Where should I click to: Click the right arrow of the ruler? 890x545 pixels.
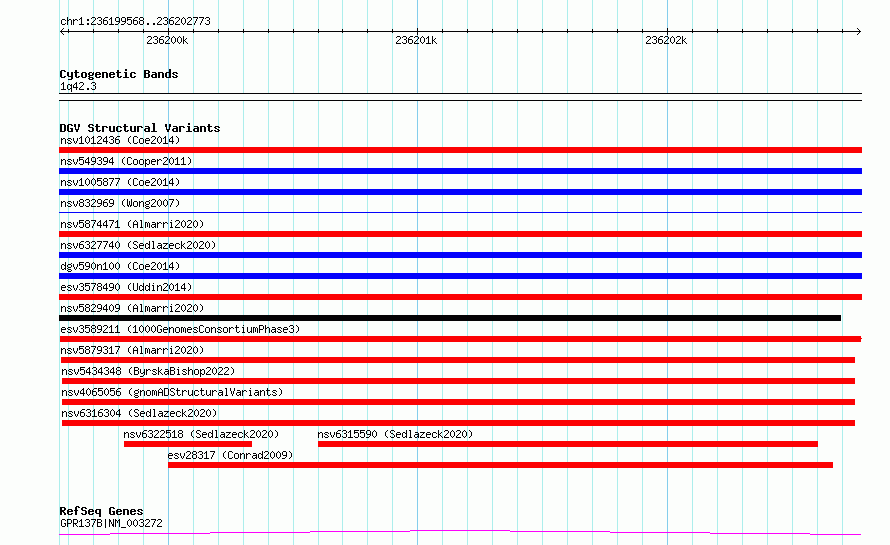pos(858,31)
